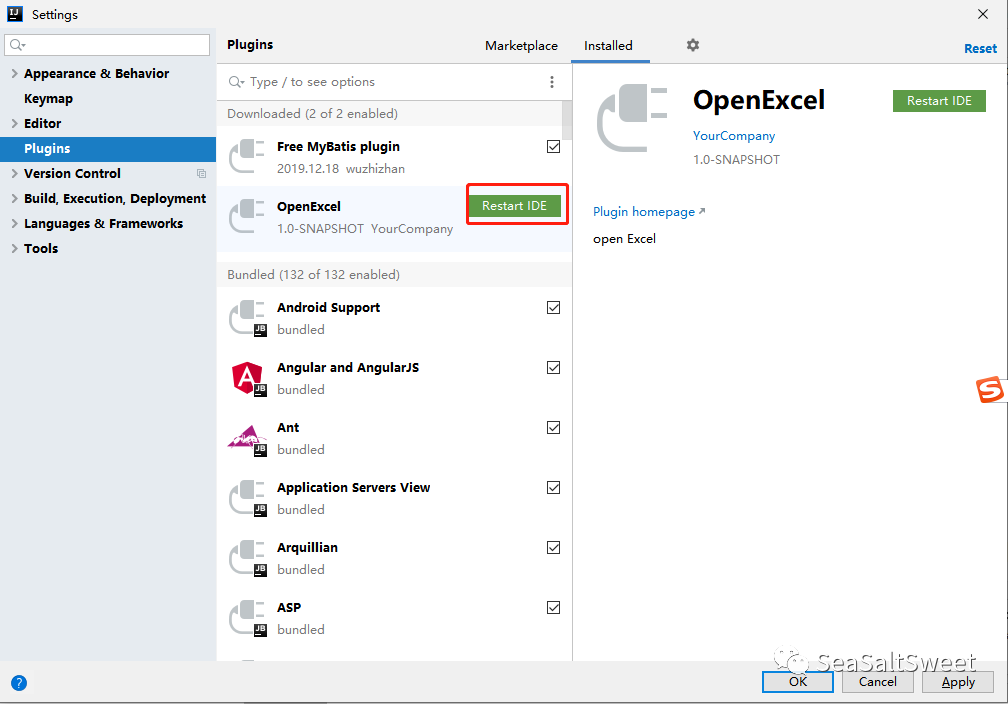Click Restart IDE in the OpenExcel row
The width and height of the screenshot is (1008, 704).
(514, 206)
